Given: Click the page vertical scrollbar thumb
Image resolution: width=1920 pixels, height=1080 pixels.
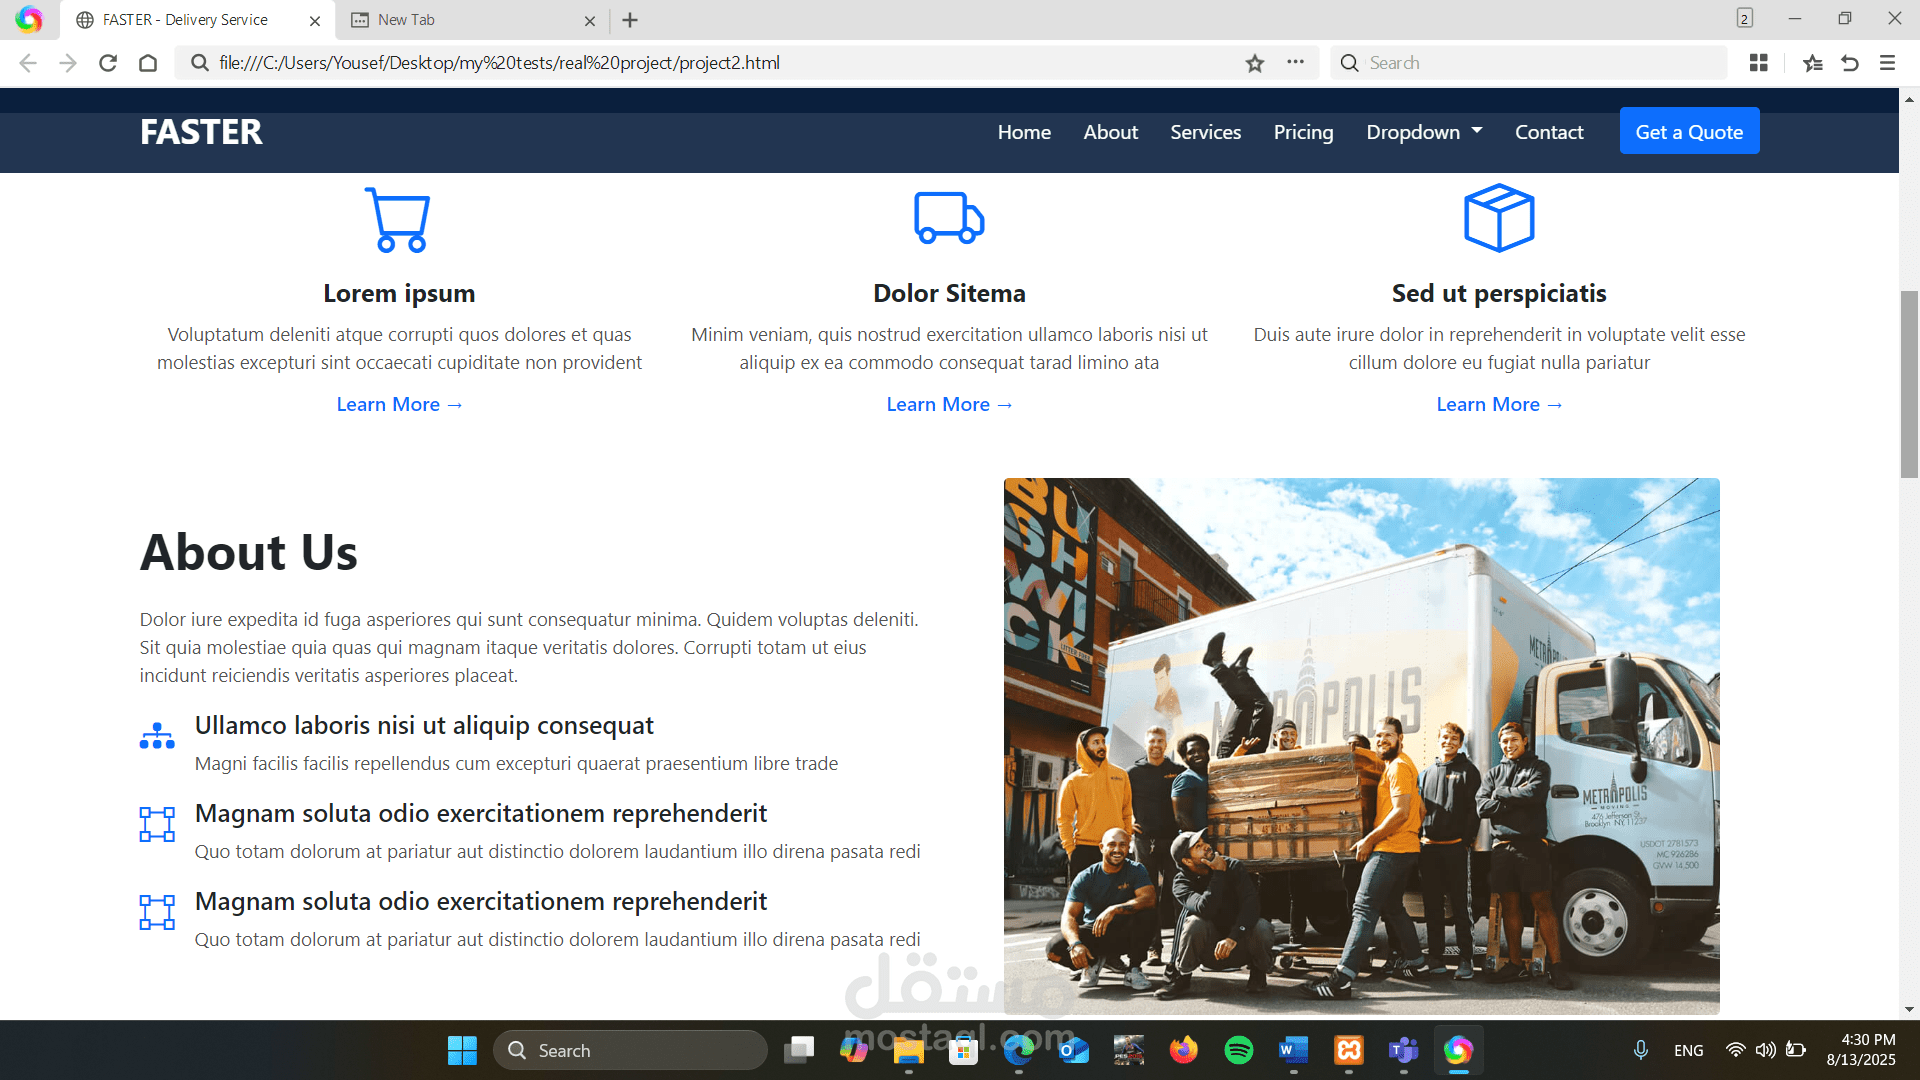Looking at the screenshot, I should 1909,384.
